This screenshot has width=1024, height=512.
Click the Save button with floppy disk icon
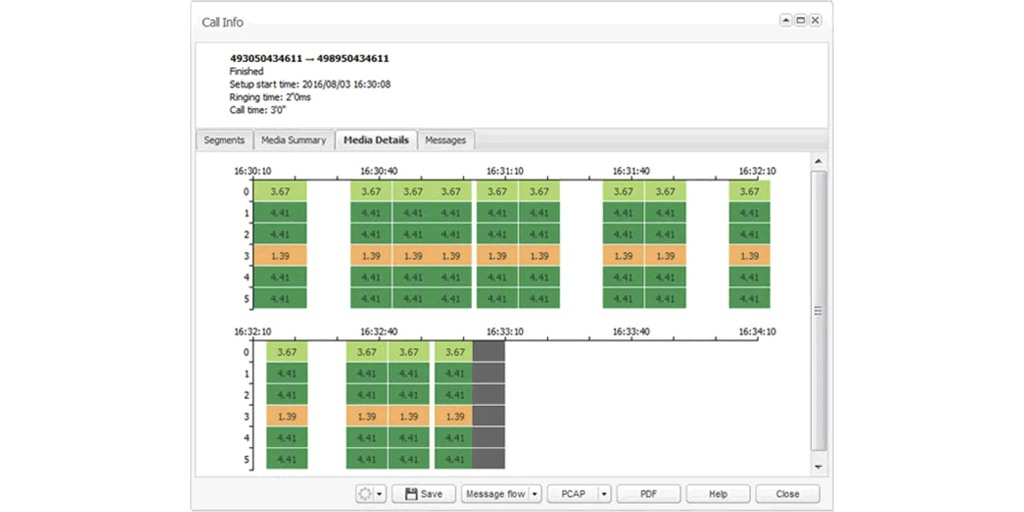coord(423,494)
